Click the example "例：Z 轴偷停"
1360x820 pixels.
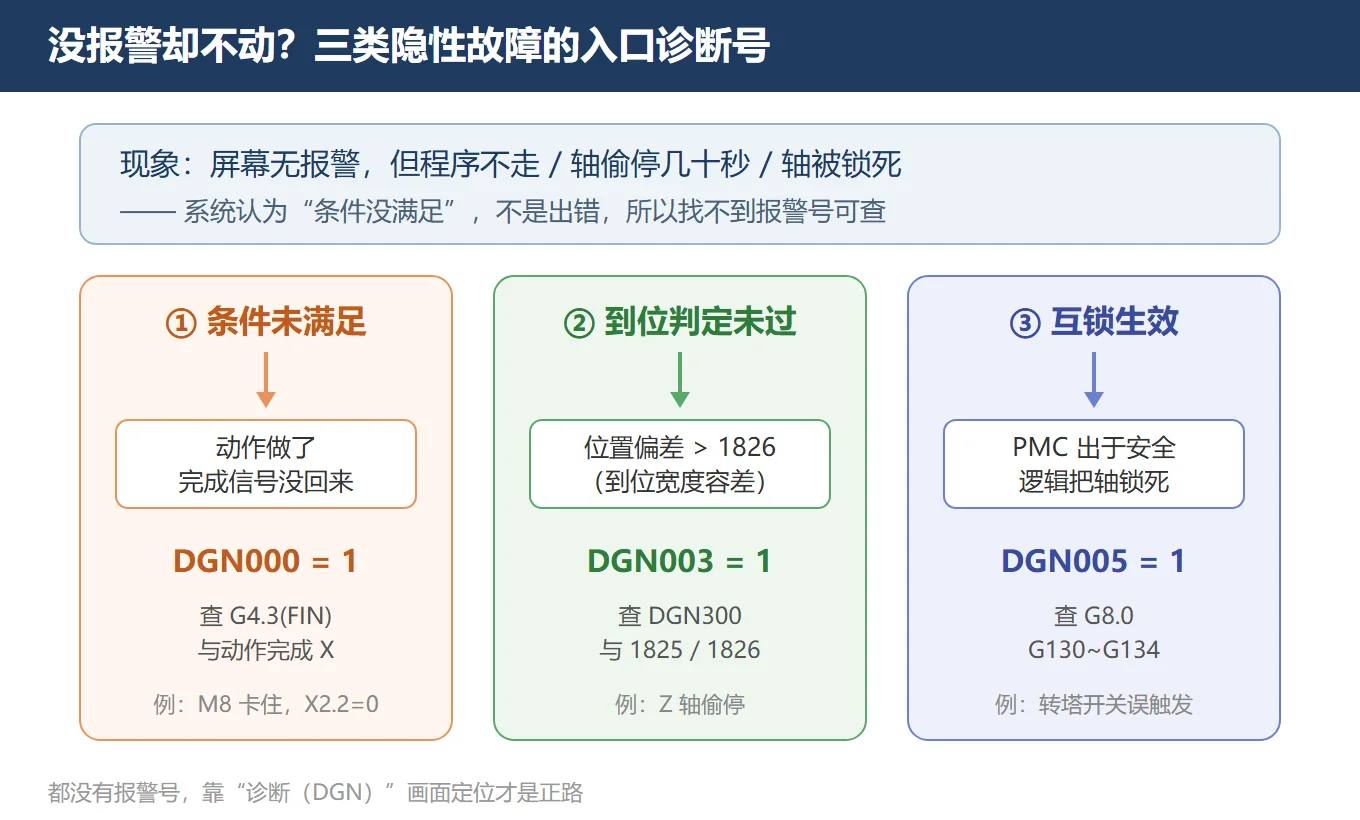[x=680, y=704]
